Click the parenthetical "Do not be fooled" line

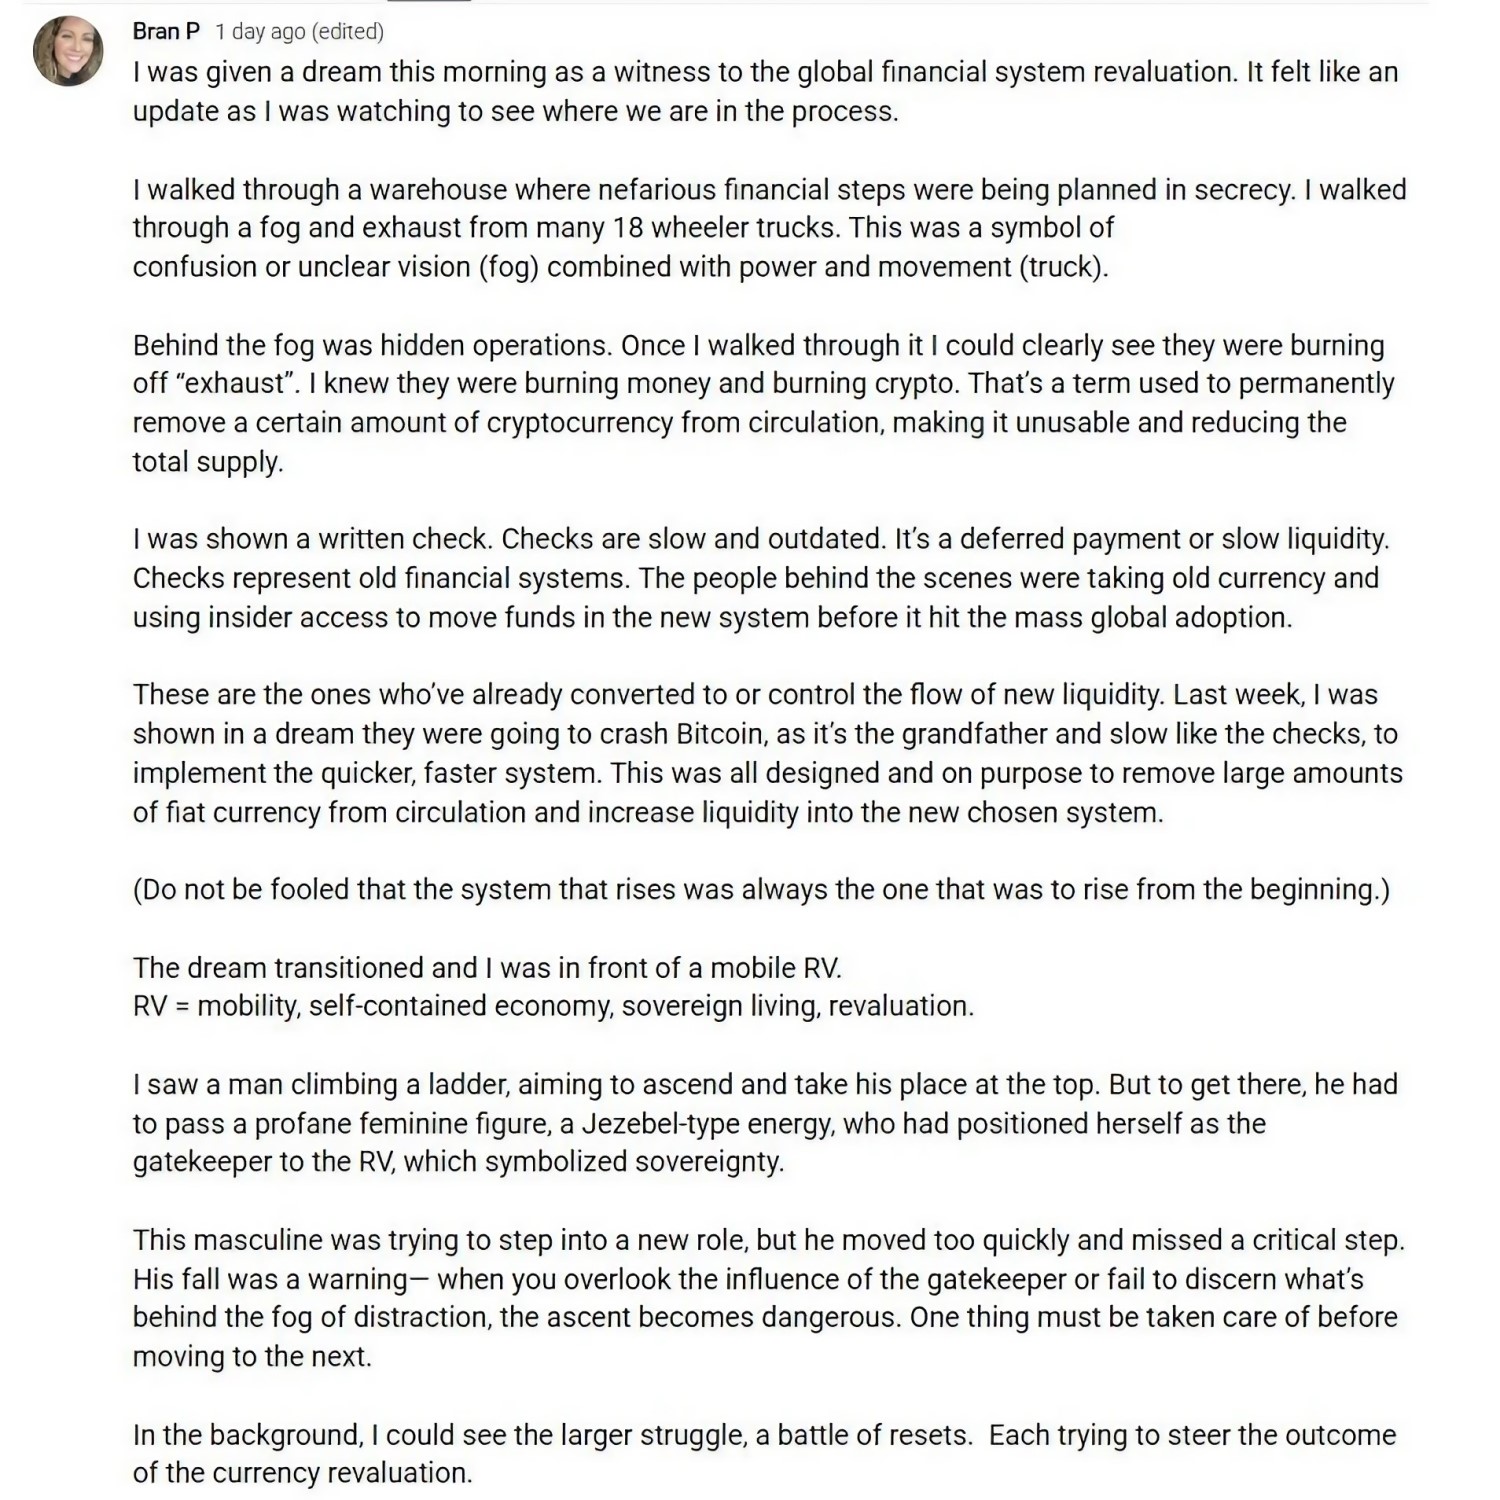point(761,889)
